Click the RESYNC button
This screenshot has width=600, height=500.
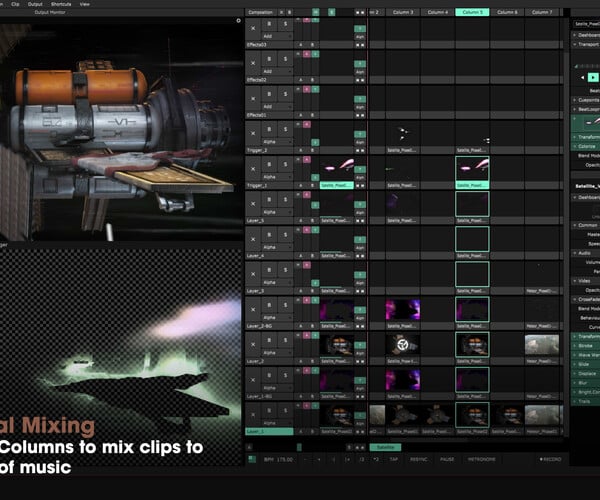pyautogui.click(x=419, y=459)
